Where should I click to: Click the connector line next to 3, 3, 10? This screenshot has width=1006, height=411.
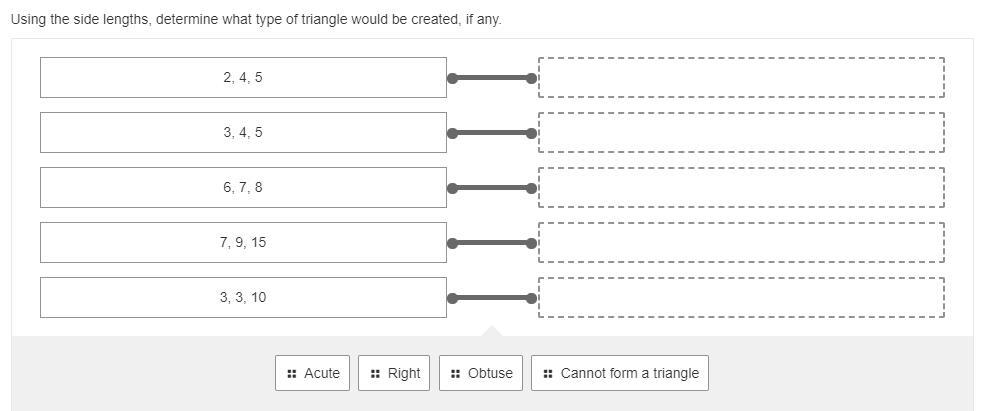pos(492,297)
